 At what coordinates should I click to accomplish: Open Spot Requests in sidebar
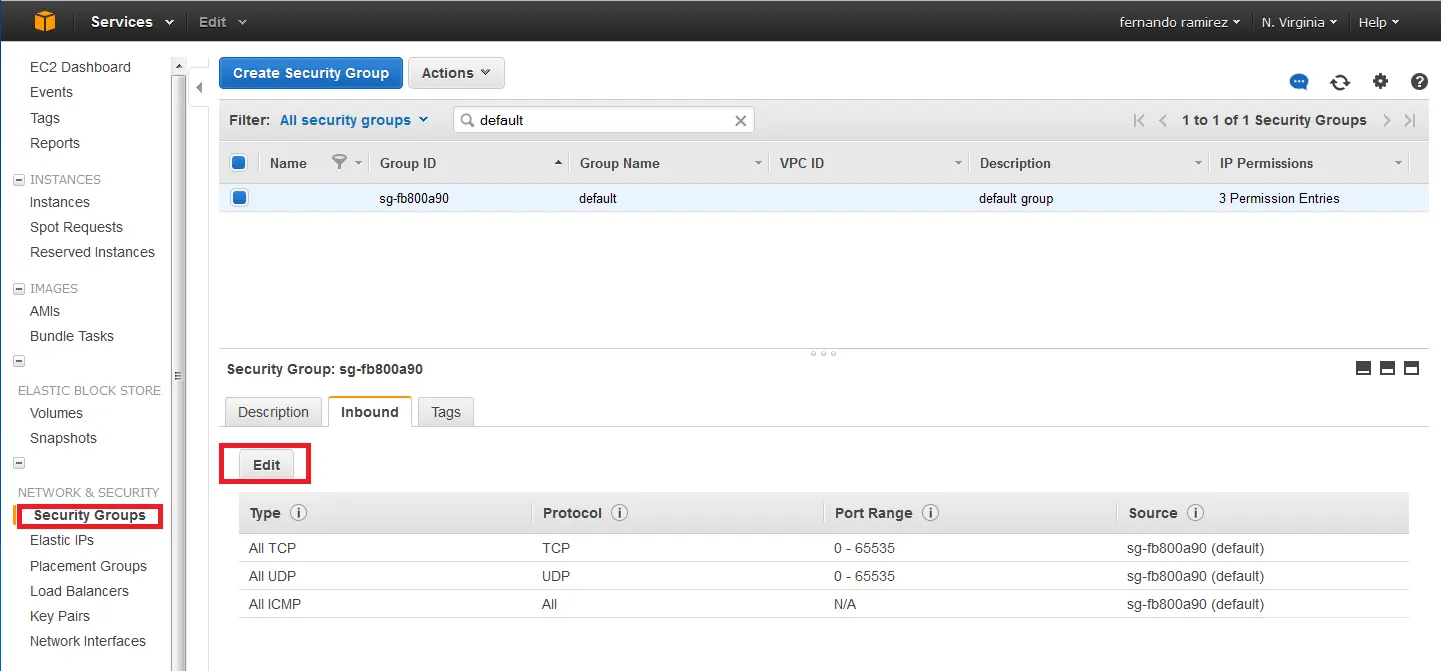[76, 227]
